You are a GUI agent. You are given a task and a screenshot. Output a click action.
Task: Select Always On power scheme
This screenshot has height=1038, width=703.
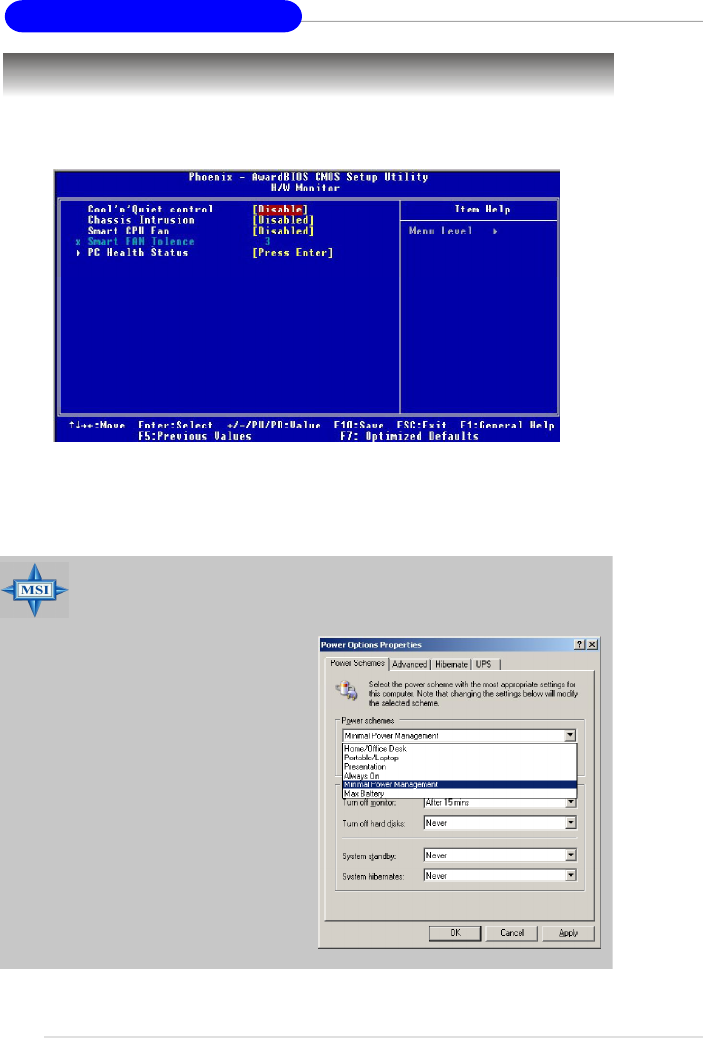tap(459, 776)
